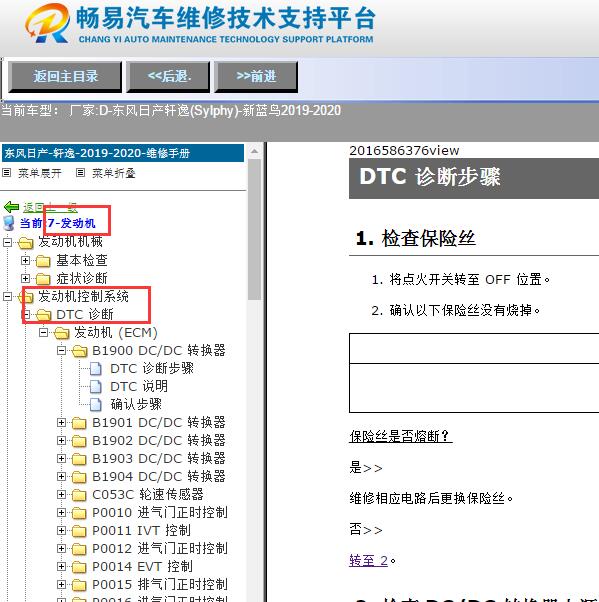Click the B1903 DC/DC 转换器 folder icon
Image resolution: width=599 pixels, height=602 pixels.
pos(79,459)
